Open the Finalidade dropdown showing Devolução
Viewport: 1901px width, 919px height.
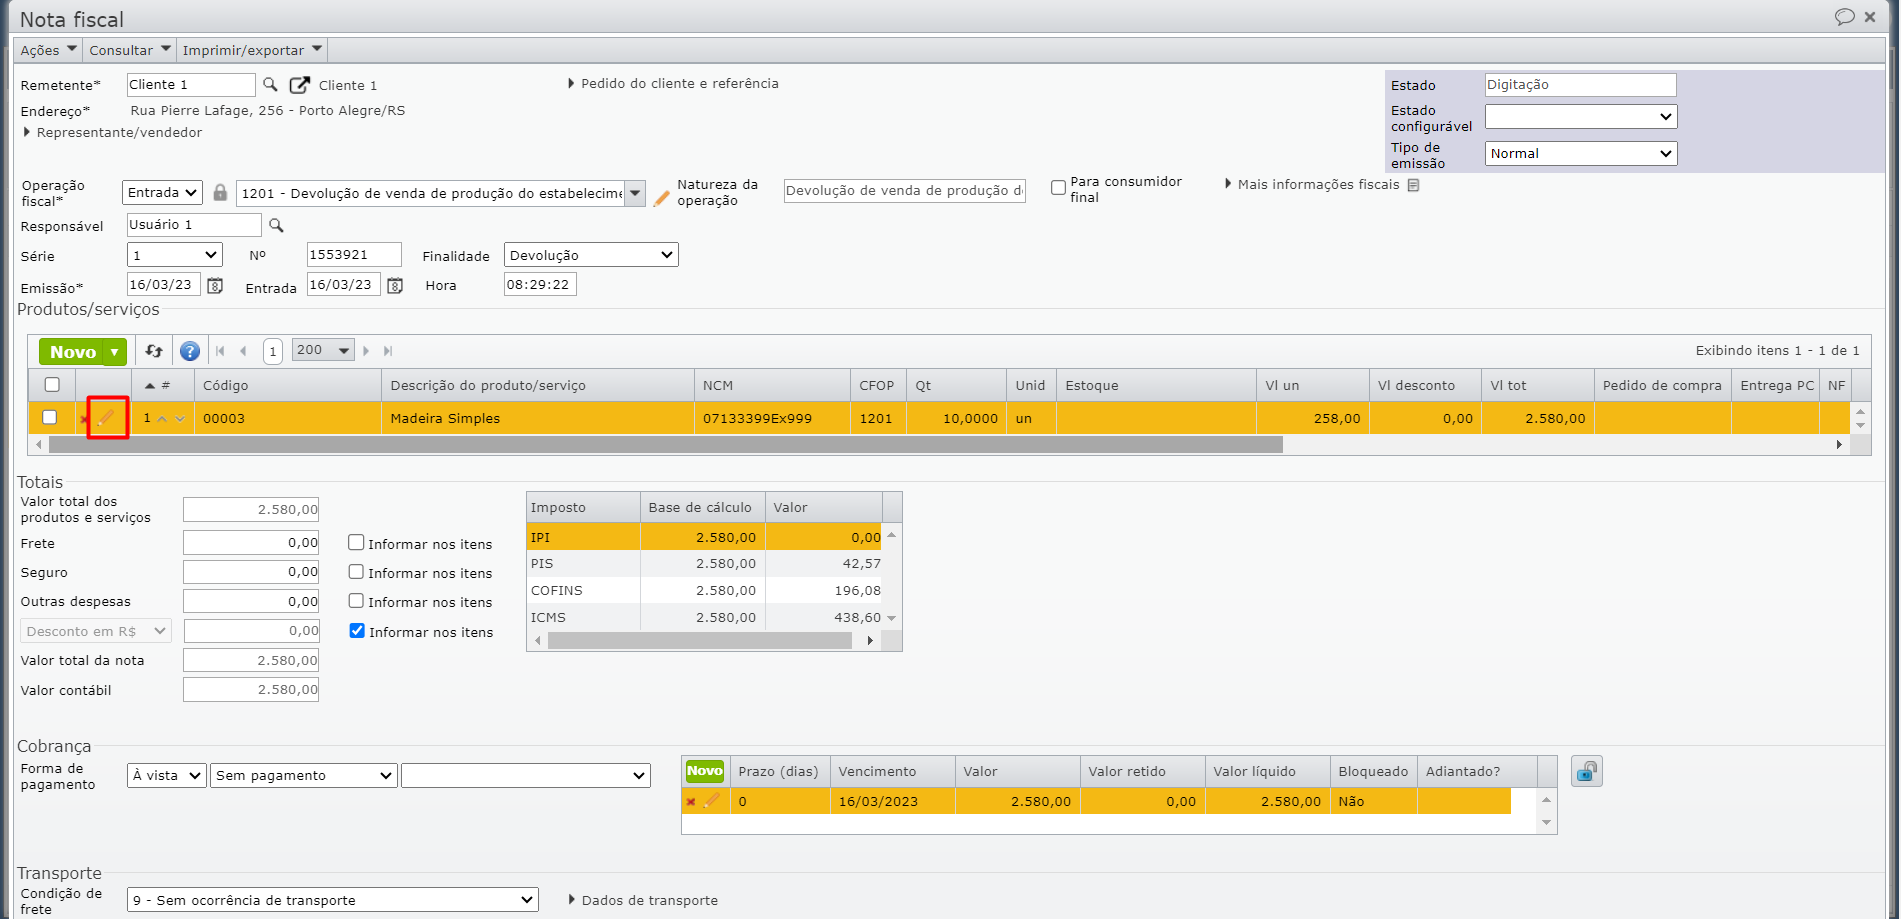pyautogui.click(x=591, y=255)
